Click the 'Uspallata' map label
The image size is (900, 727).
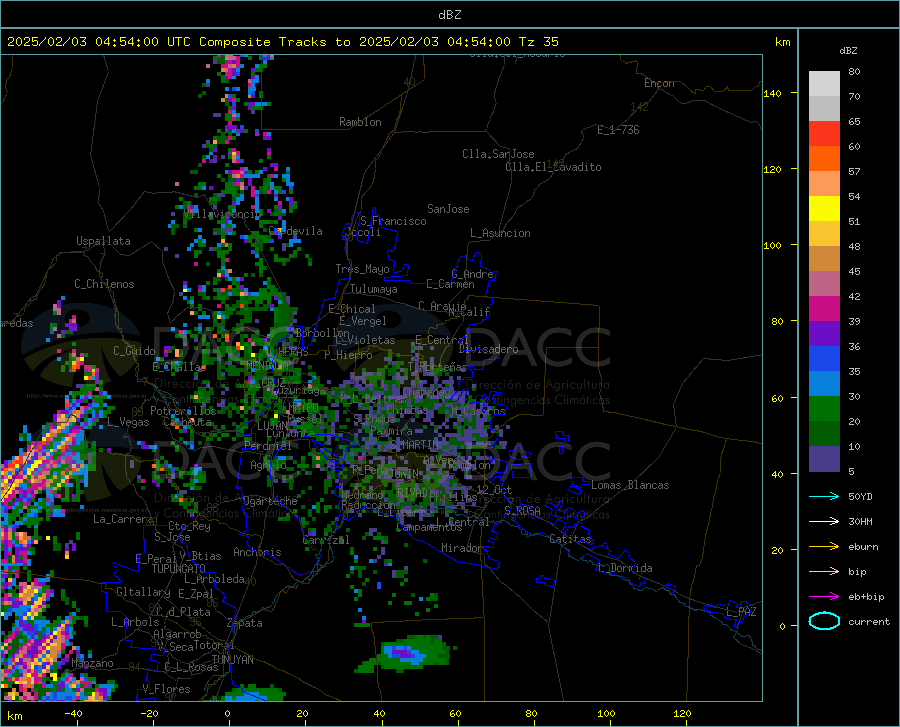pyautogui.click(x=103, y=241)
